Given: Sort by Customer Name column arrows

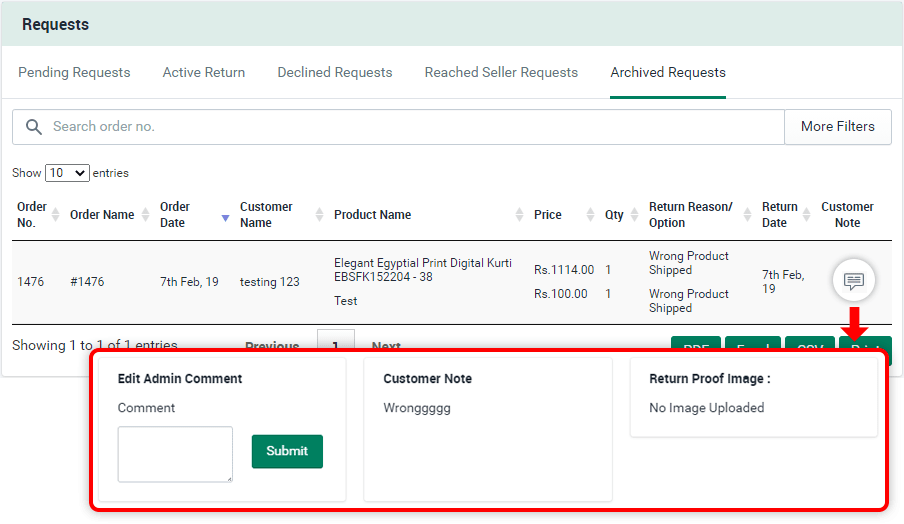Looking at the screenshot, I should [x=320, y=215].
